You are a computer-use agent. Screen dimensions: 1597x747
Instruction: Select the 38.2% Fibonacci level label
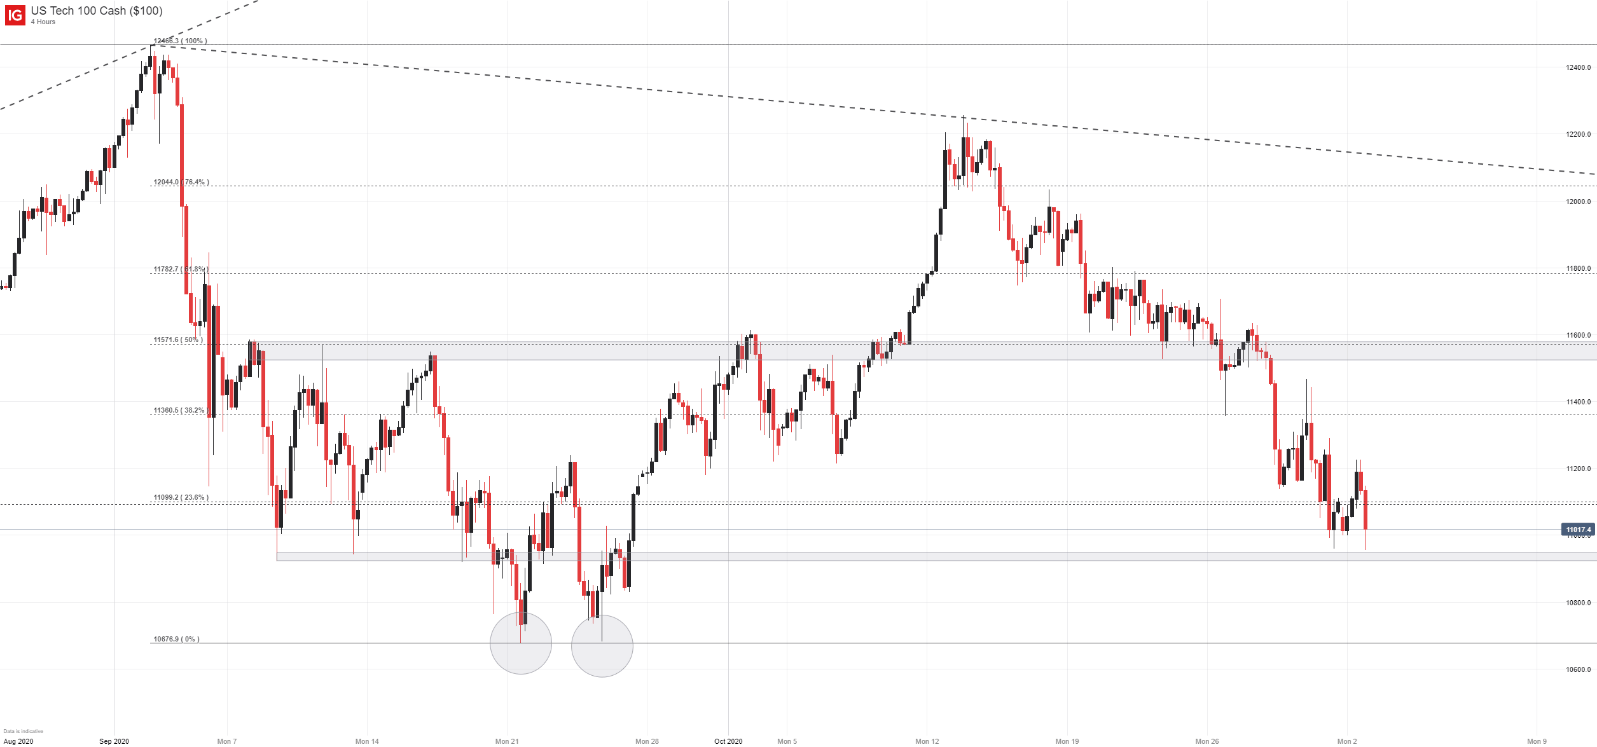tap(179, 410)
